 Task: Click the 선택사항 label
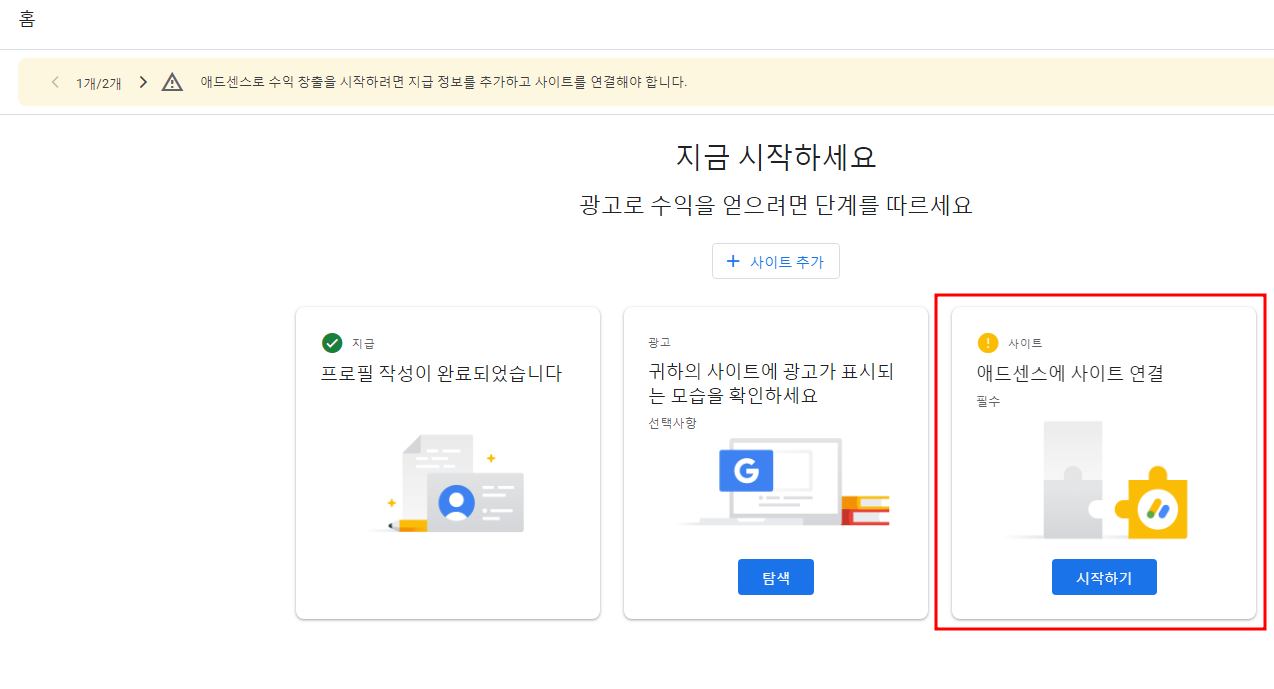click(x=672, y=423)
